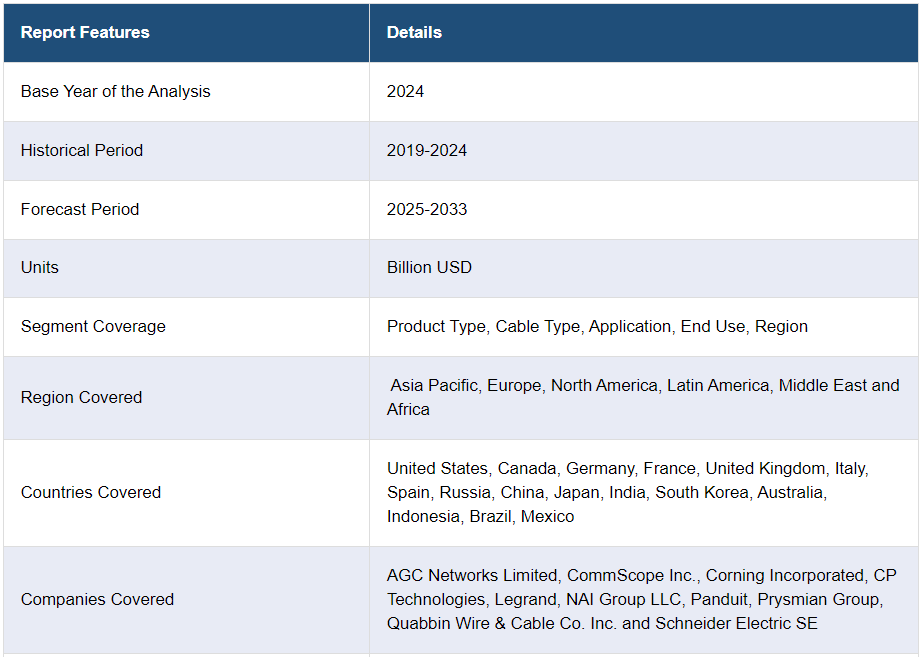This screenshot has height=657, width=923.
Task: Select the 'Segment Coverage' row label
Action: 93,326
